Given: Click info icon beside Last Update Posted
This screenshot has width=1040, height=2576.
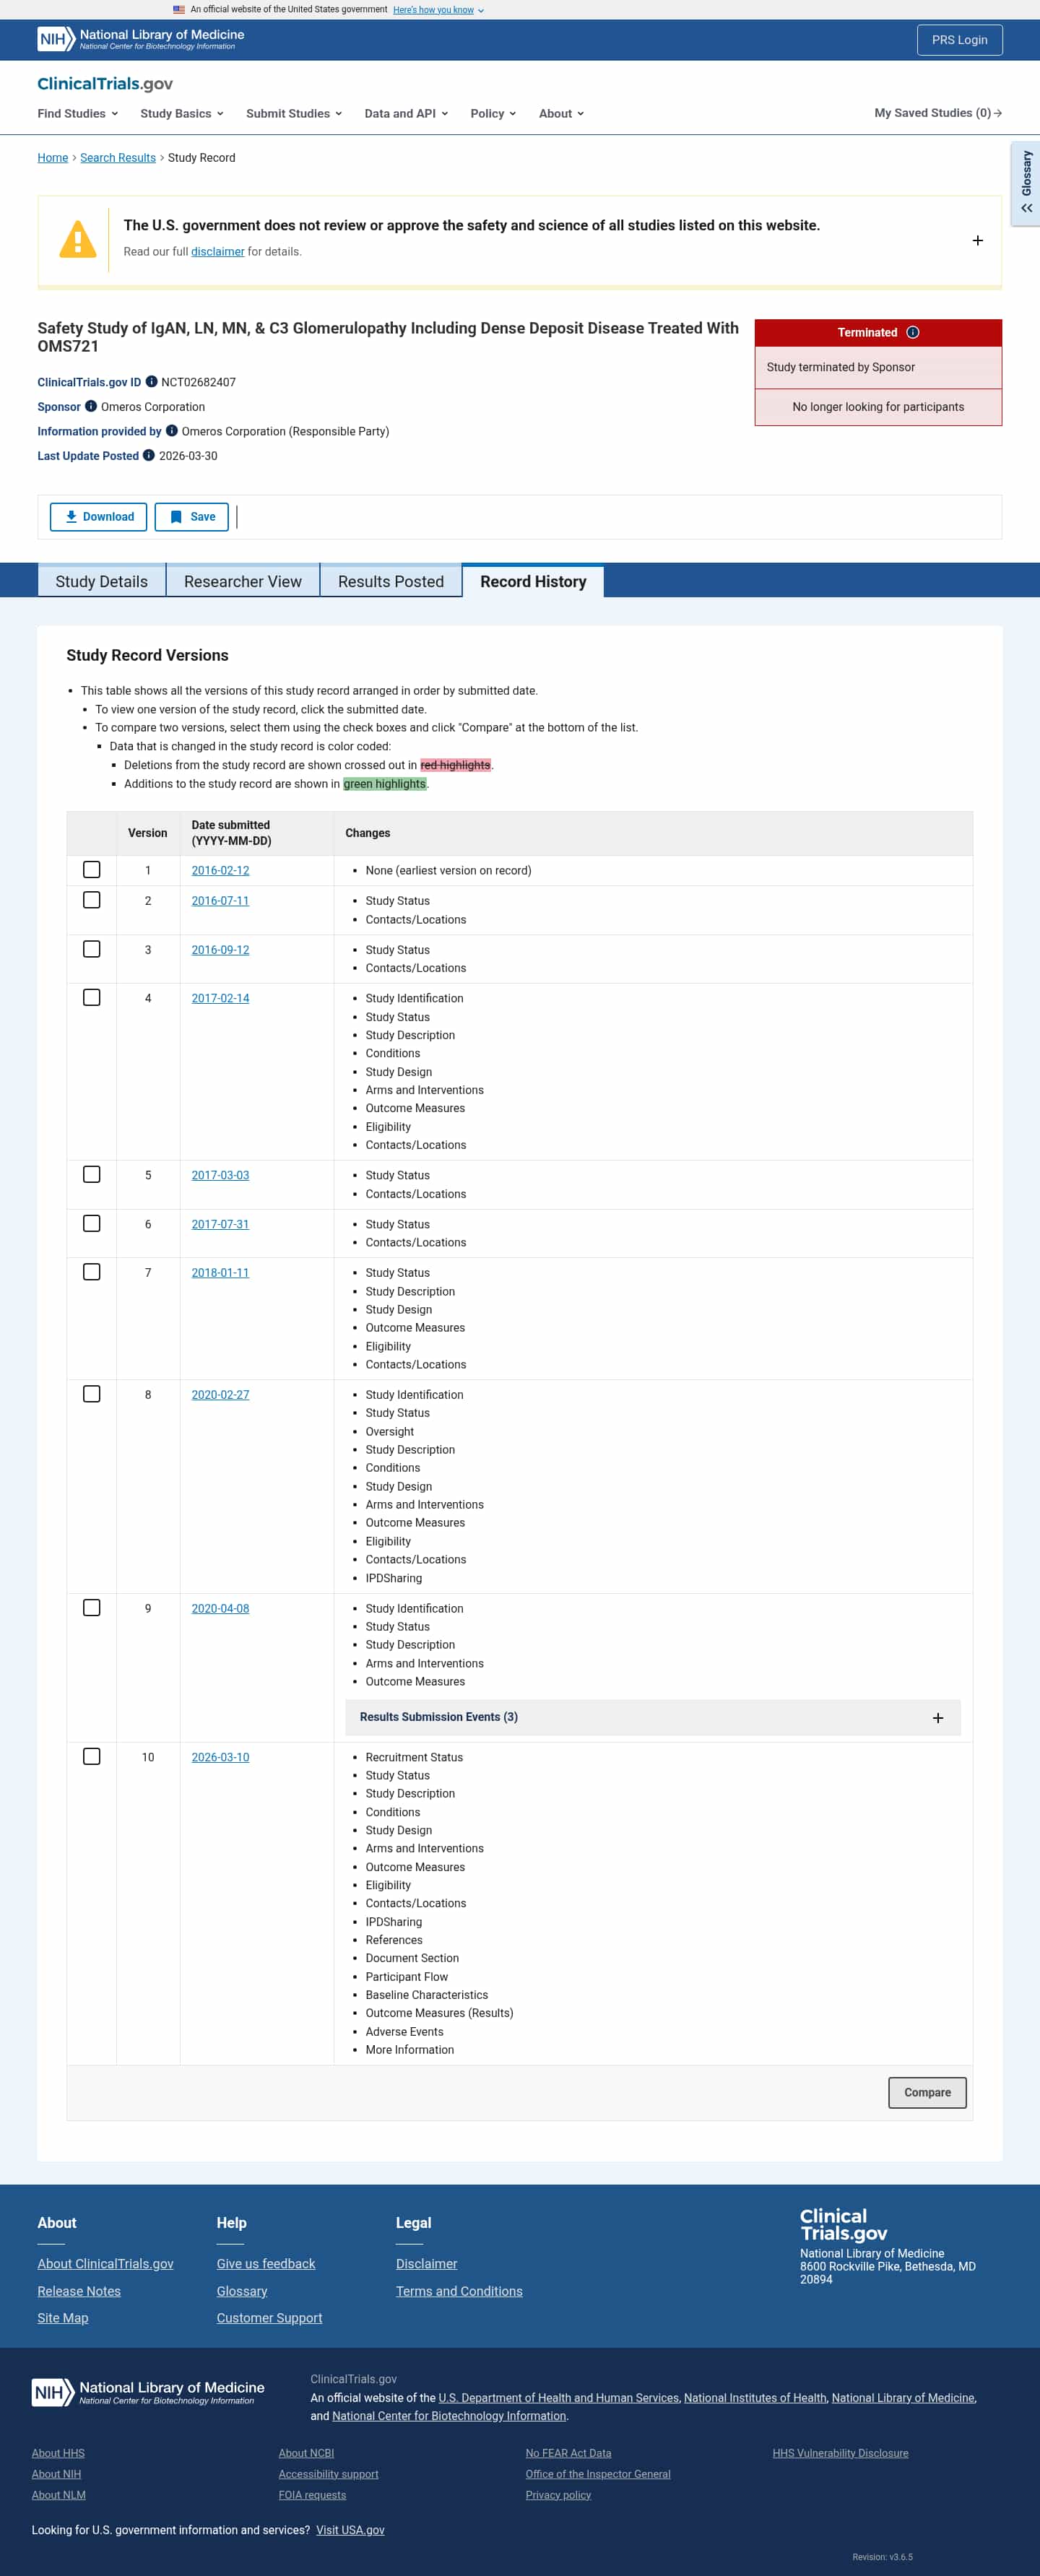Looking at the screenshot, I should [149, 455].
